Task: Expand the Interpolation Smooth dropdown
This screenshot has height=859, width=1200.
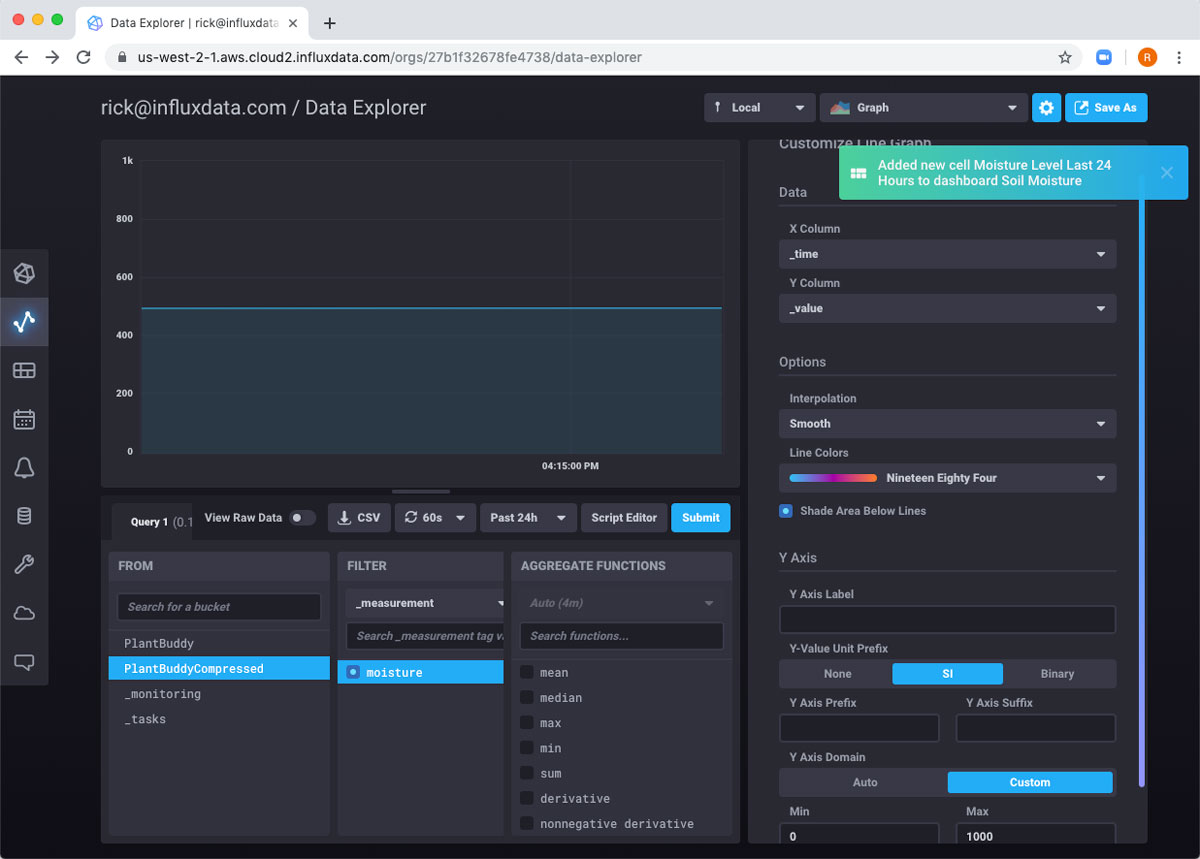Action: pyautogui.click(x=947, y=424)
